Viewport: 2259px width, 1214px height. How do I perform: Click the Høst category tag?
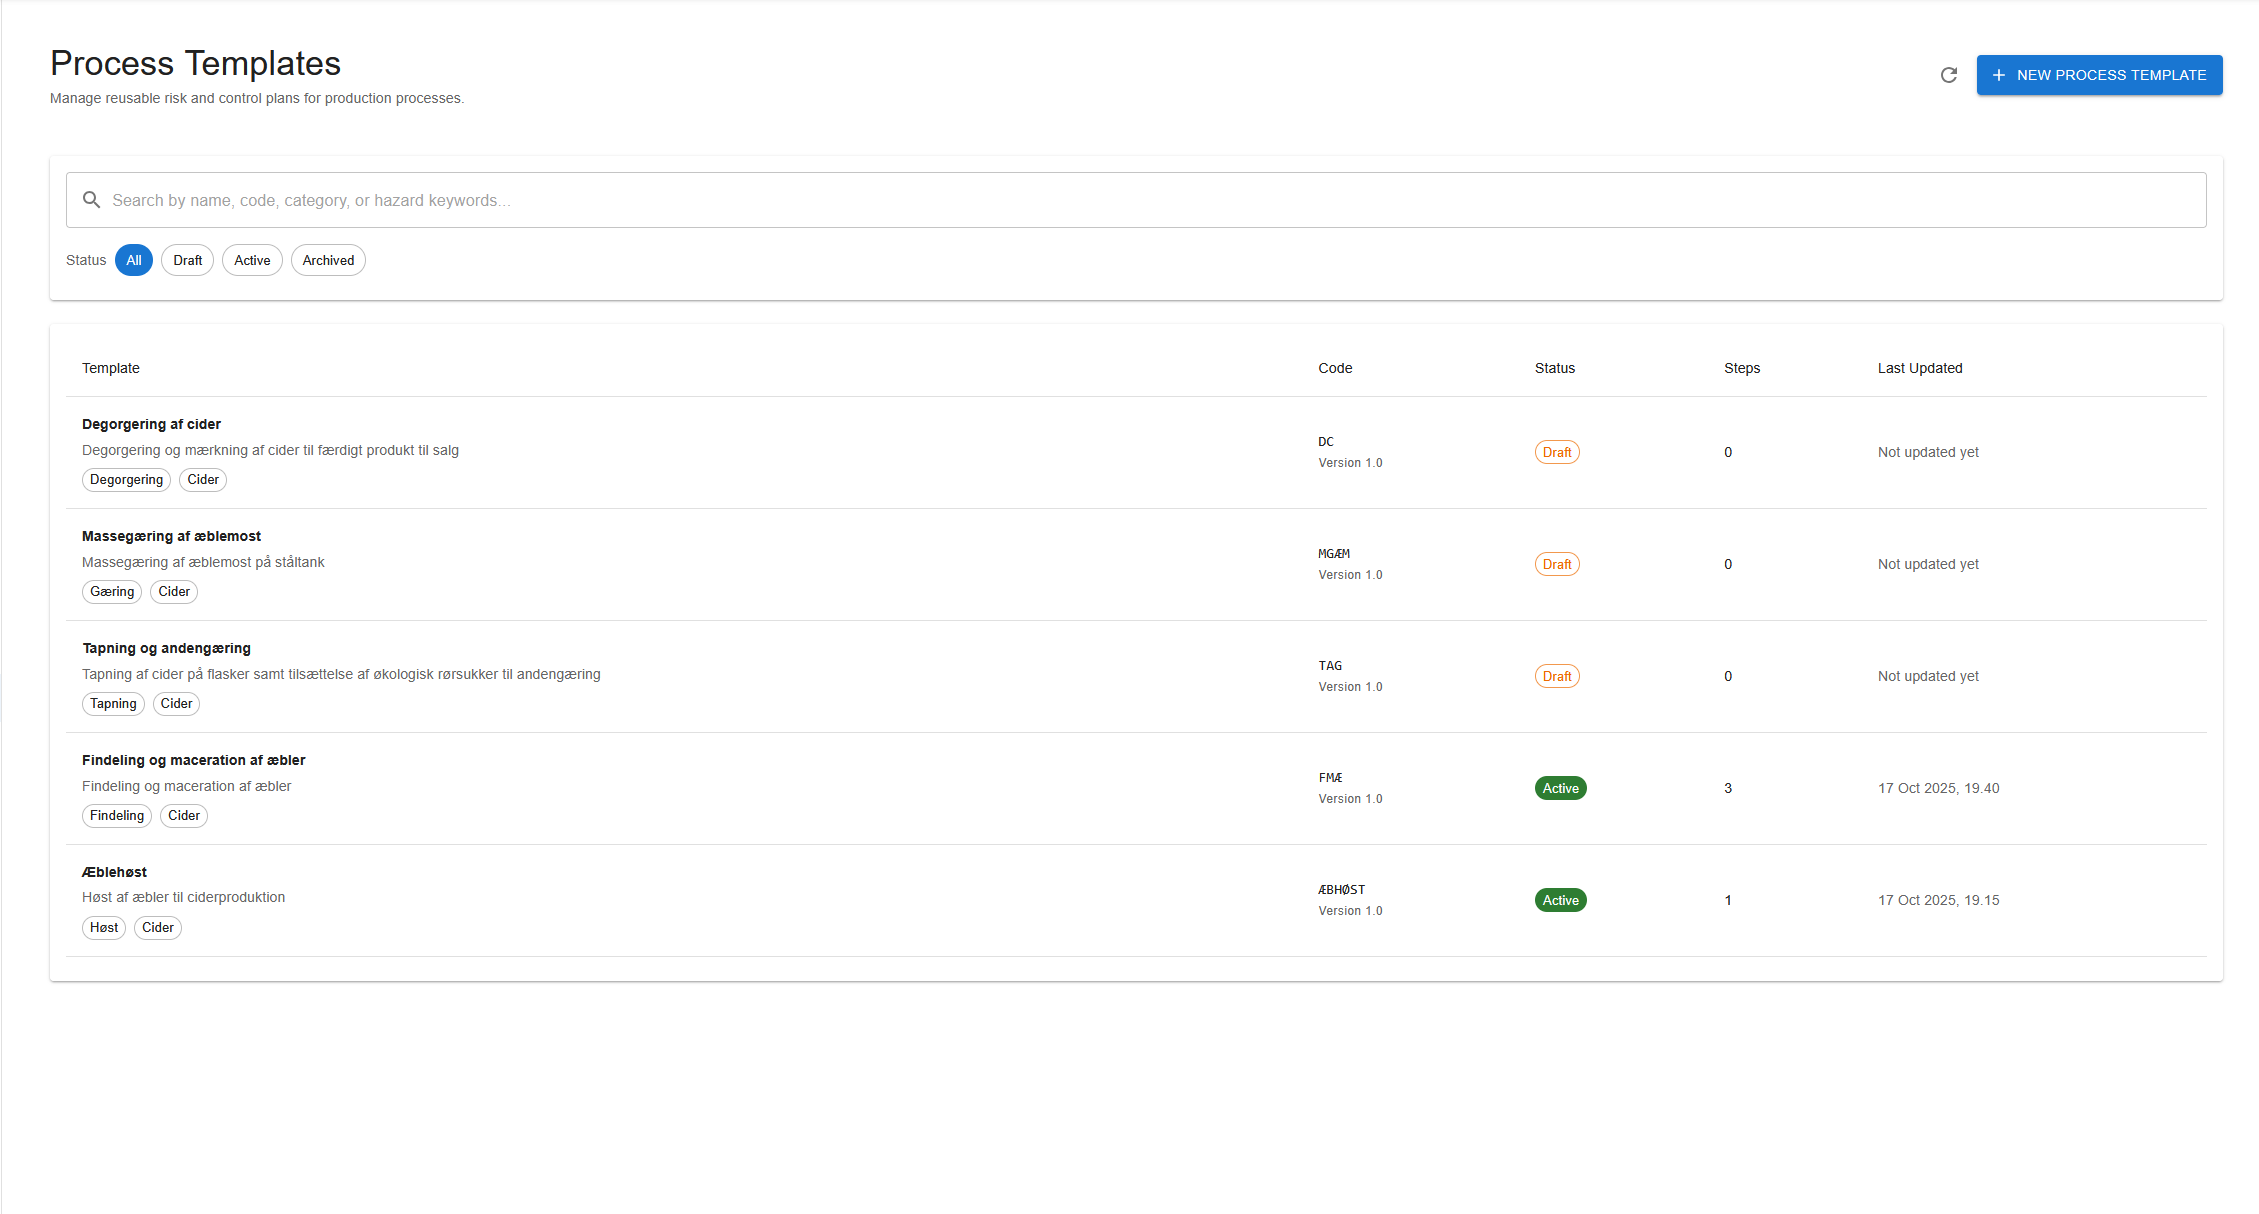click(x=104, y=928)
